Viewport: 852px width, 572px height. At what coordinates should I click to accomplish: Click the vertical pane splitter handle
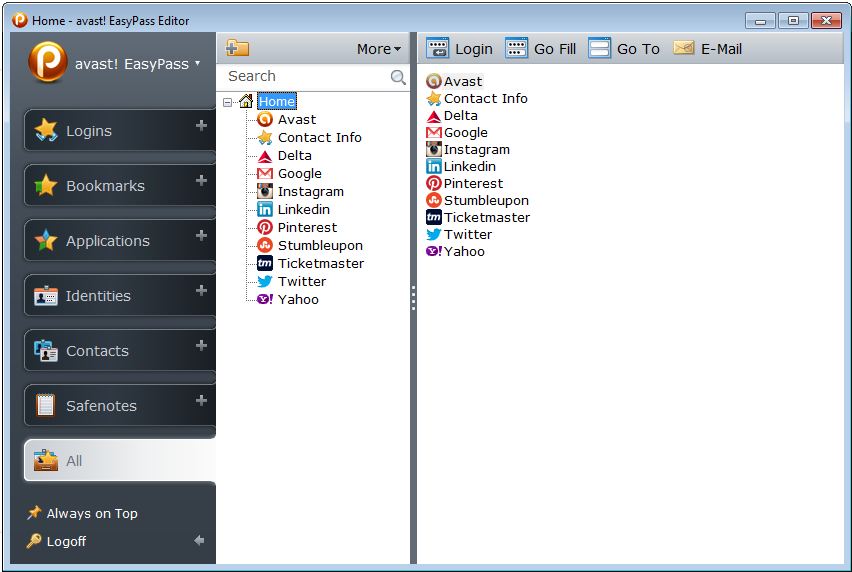(x=413, y=298)
